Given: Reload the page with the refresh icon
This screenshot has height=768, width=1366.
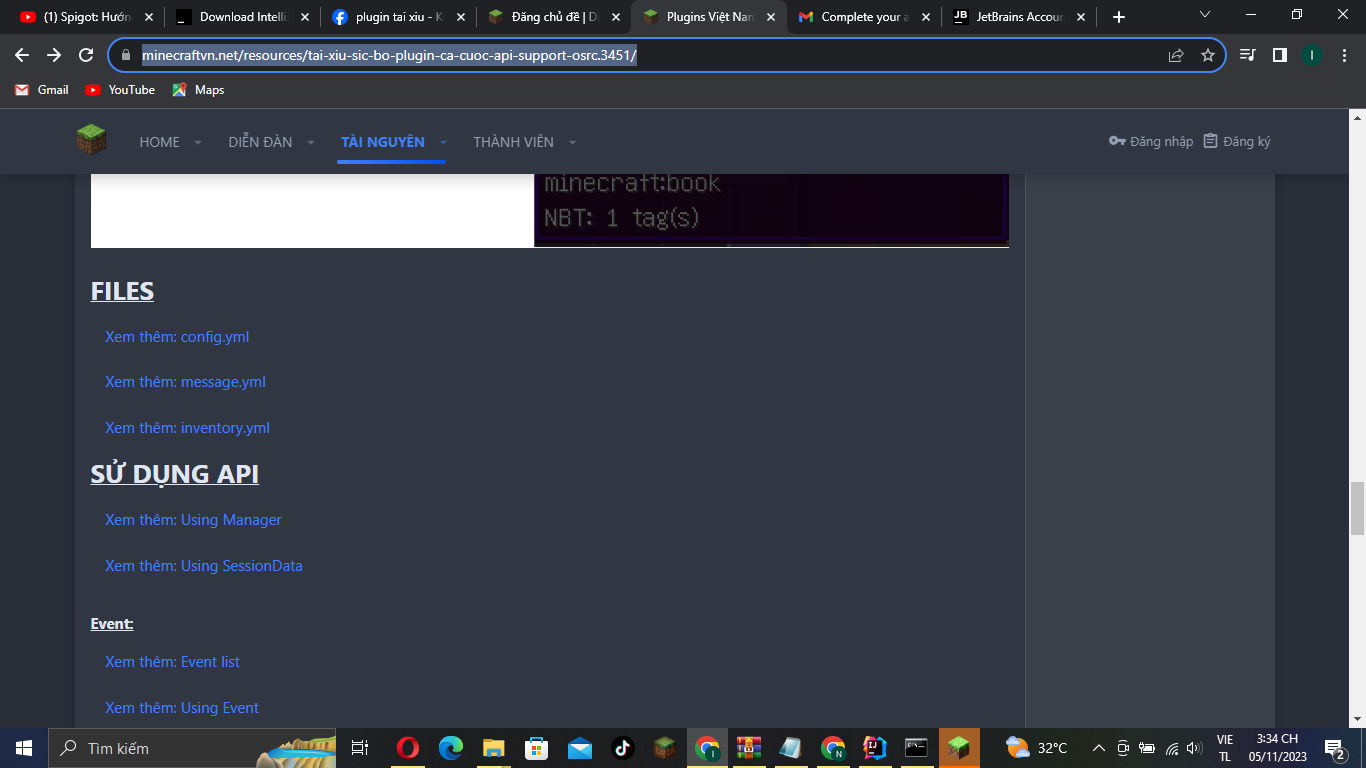Looking at the screenshot, I should (x=86, y=55).
